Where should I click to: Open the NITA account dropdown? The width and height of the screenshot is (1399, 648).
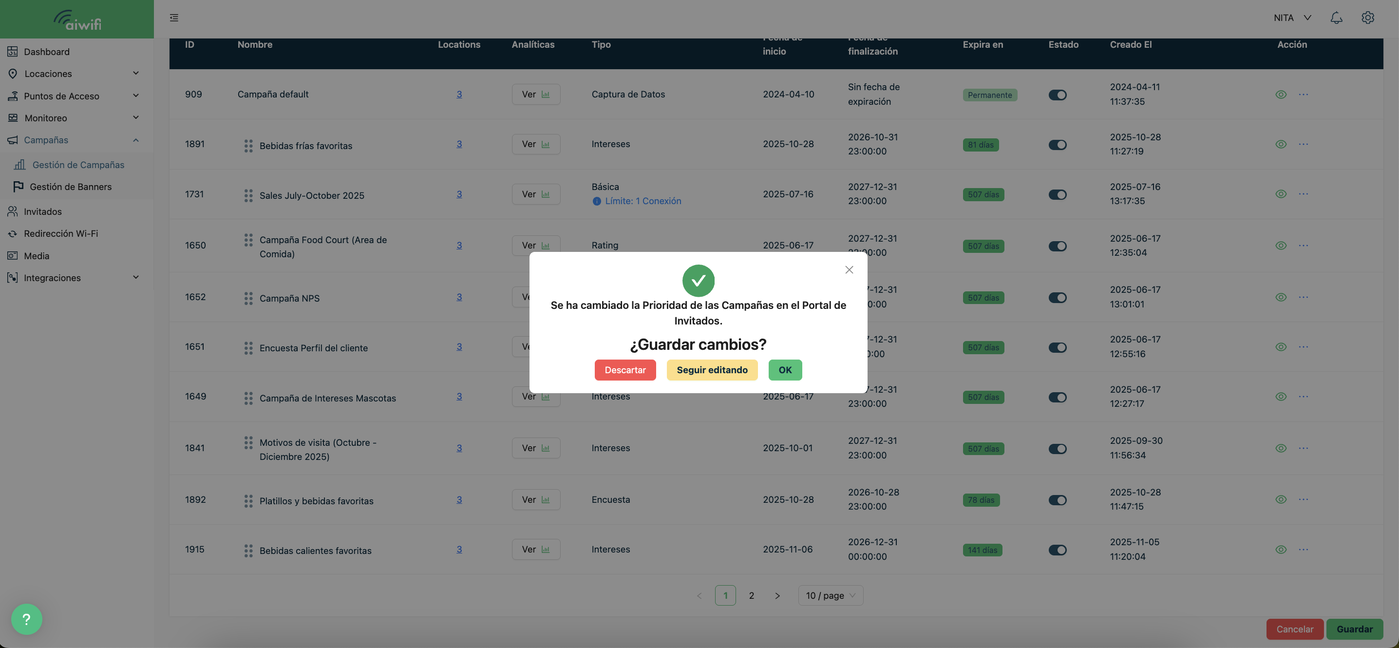click(1292, 18)
